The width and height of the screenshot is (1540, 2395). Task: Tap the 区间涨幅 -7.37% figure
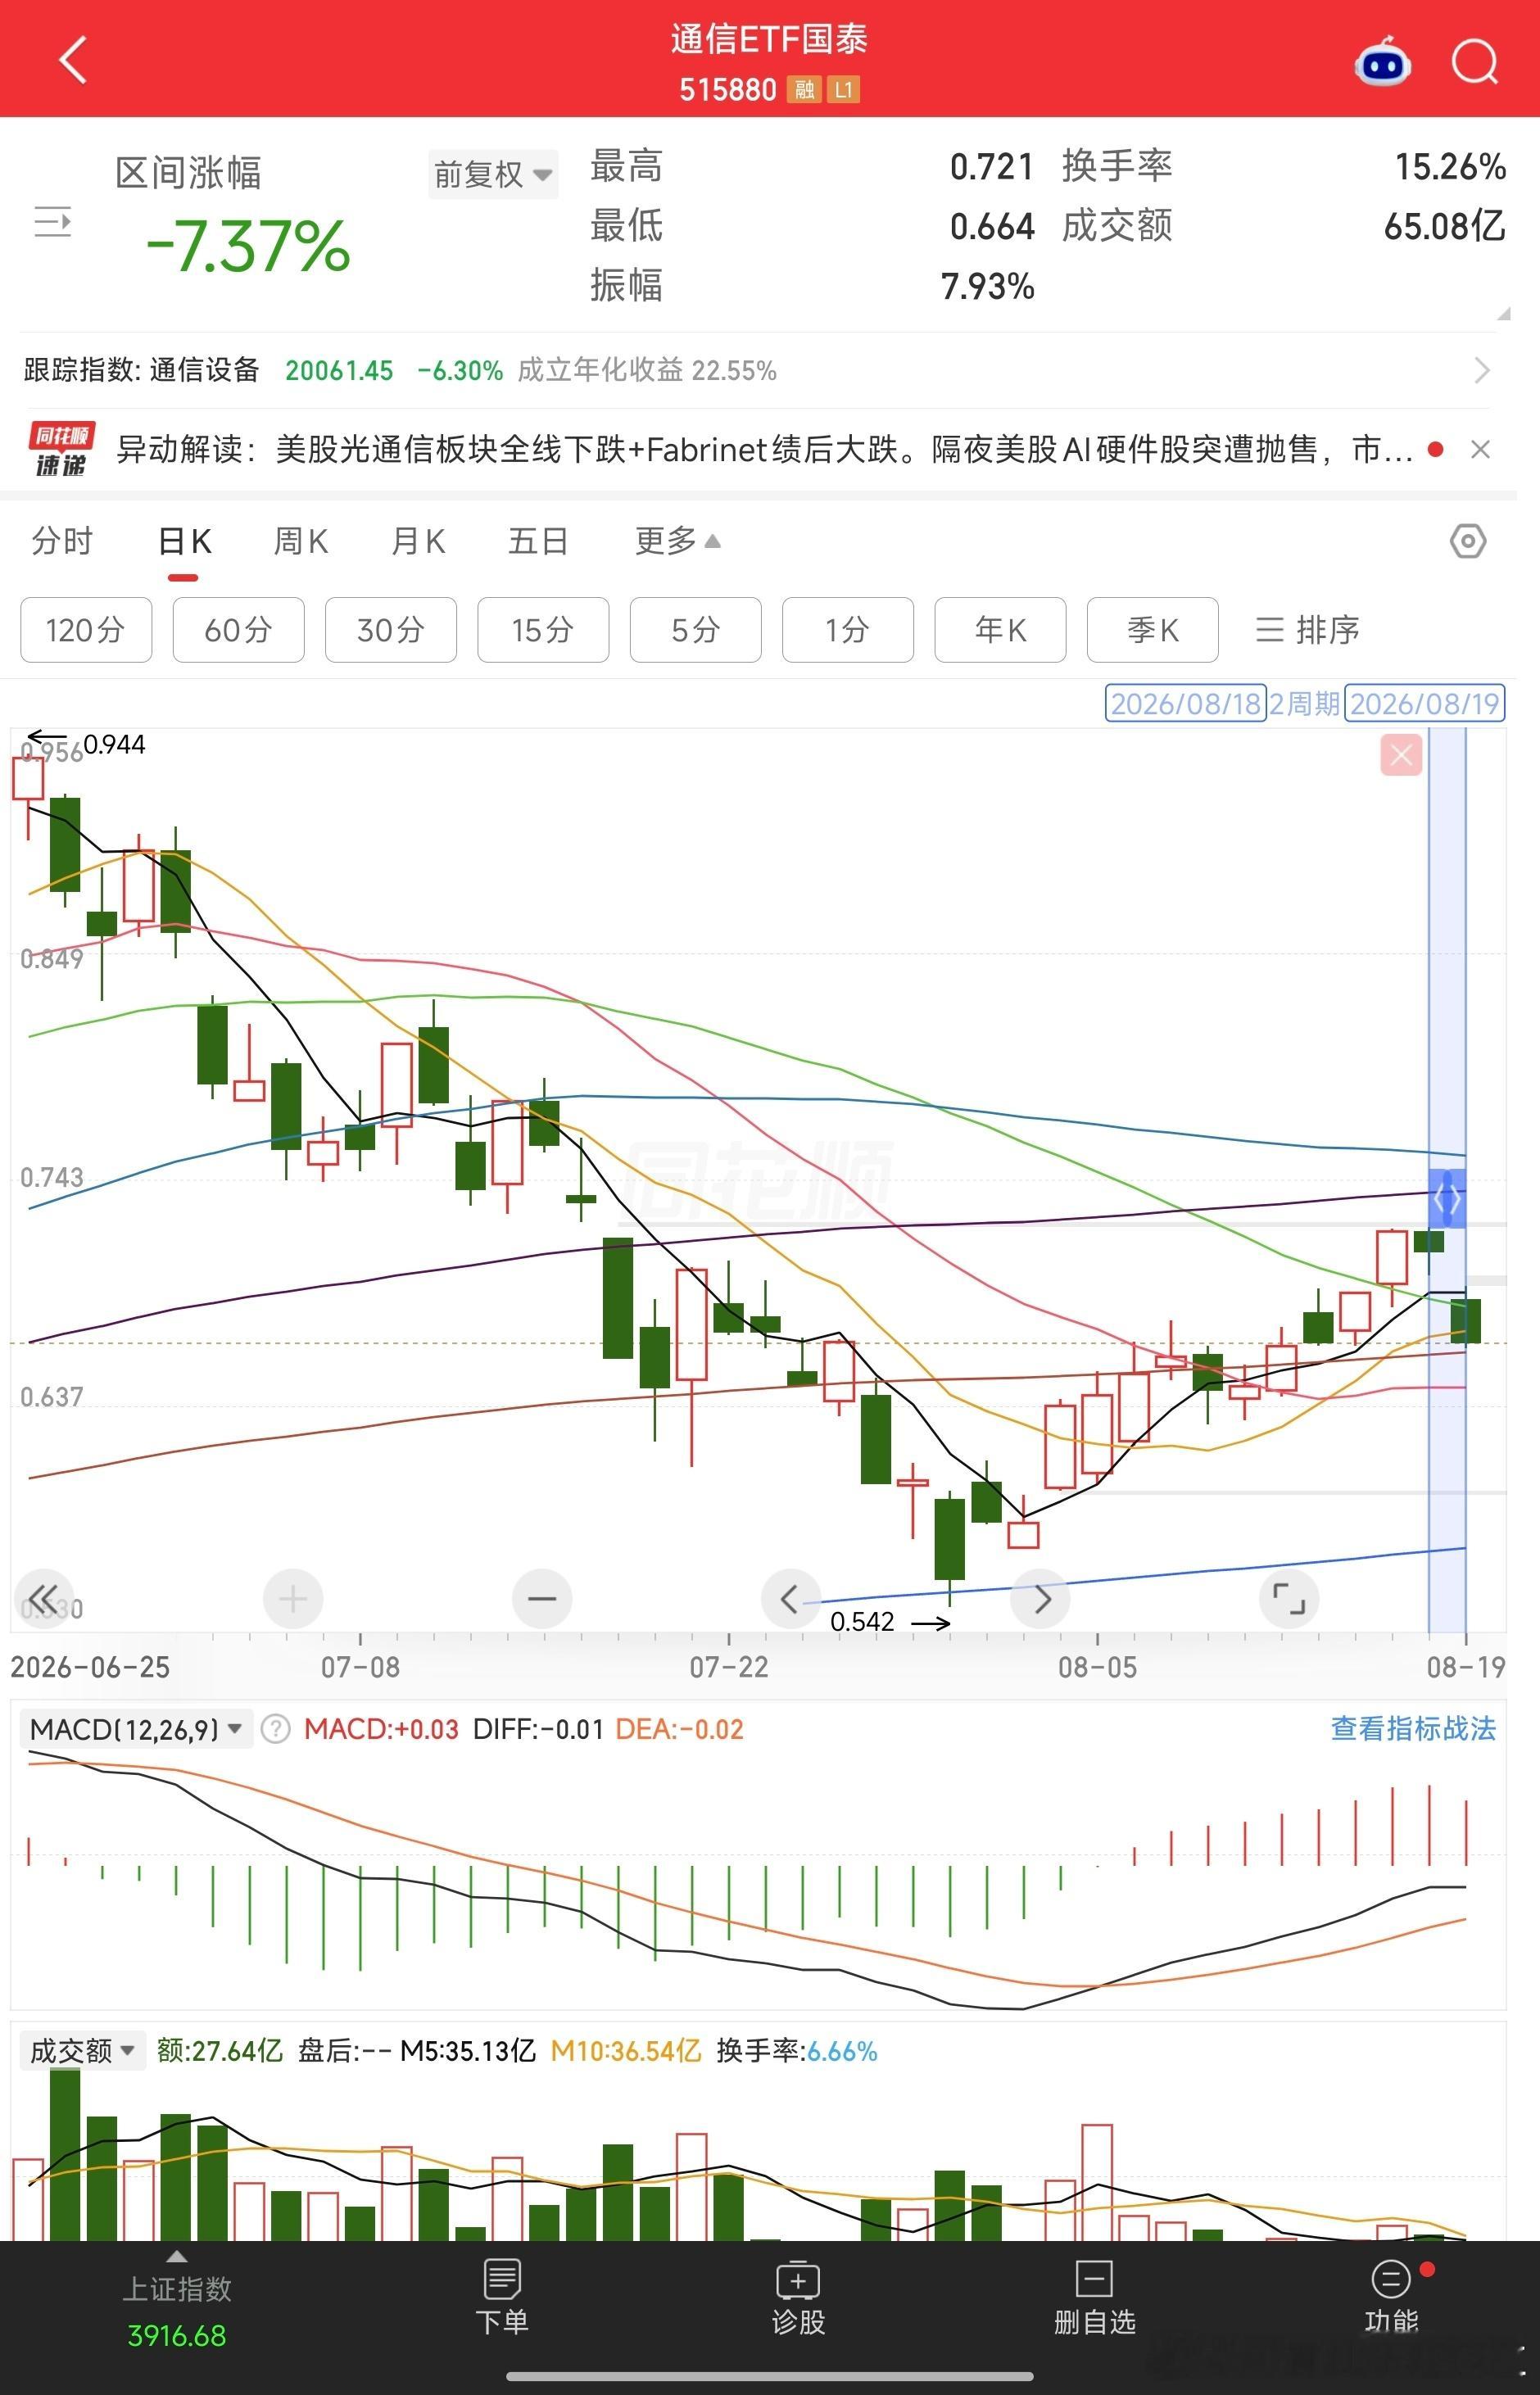click(248, 246)
